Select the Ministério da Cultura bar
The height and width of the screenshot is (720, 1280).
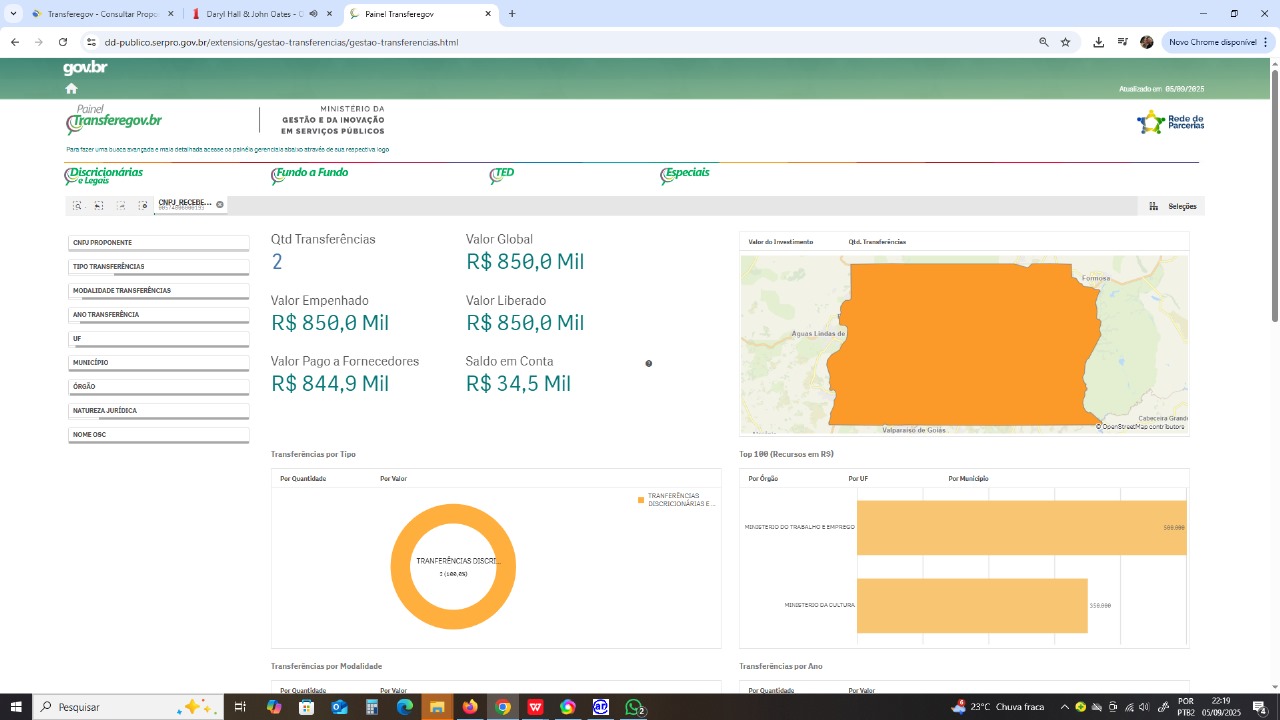(x=972, y=606)
